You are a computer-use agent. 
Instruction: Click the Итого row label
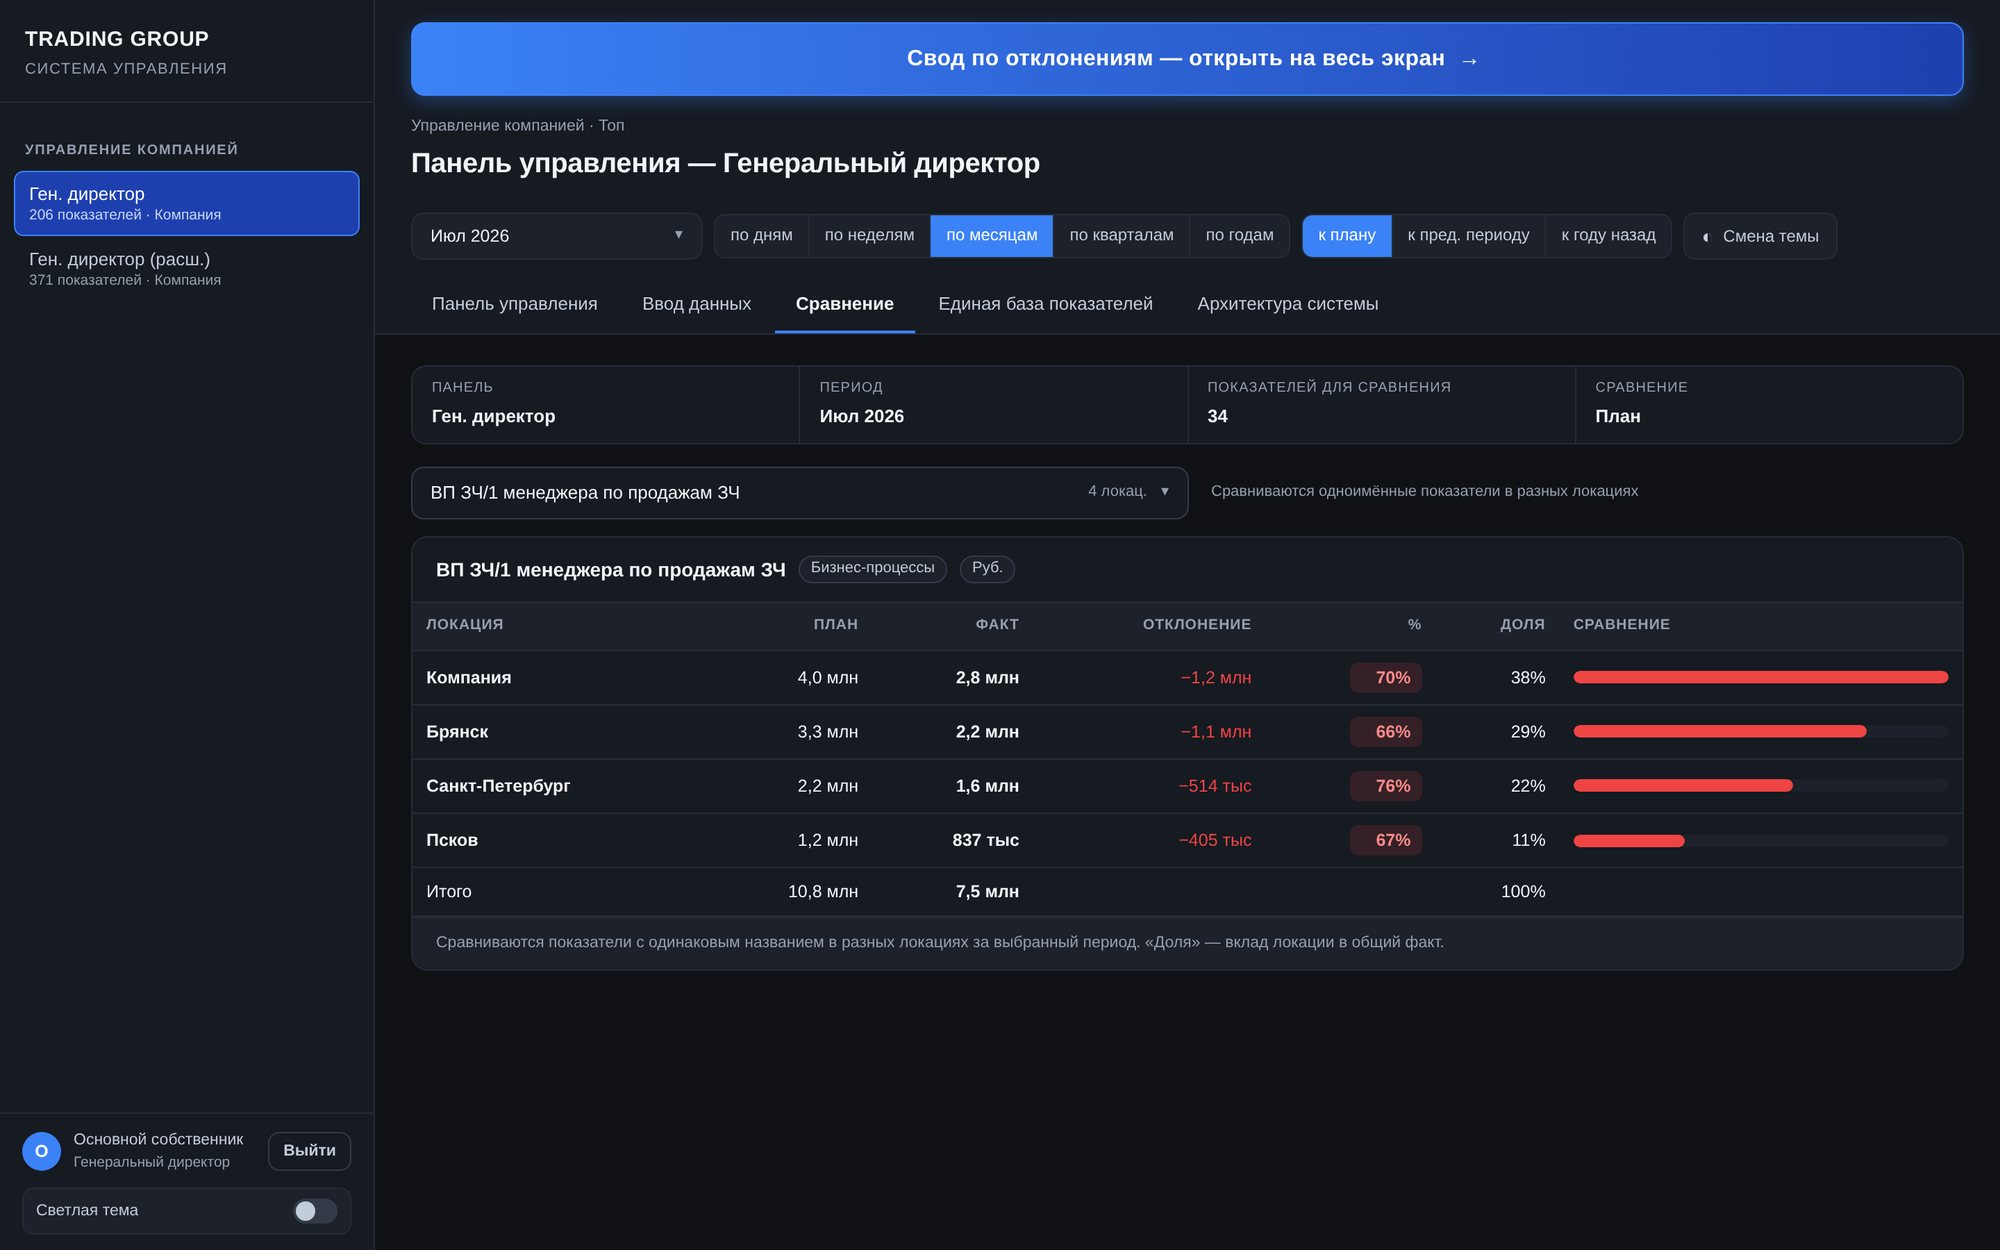click(449, 892)
